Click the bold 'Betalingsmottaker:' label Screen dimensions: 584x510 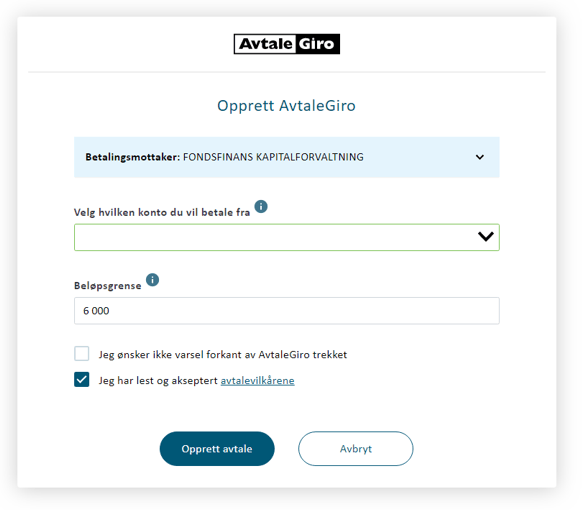tap(133, 157)
